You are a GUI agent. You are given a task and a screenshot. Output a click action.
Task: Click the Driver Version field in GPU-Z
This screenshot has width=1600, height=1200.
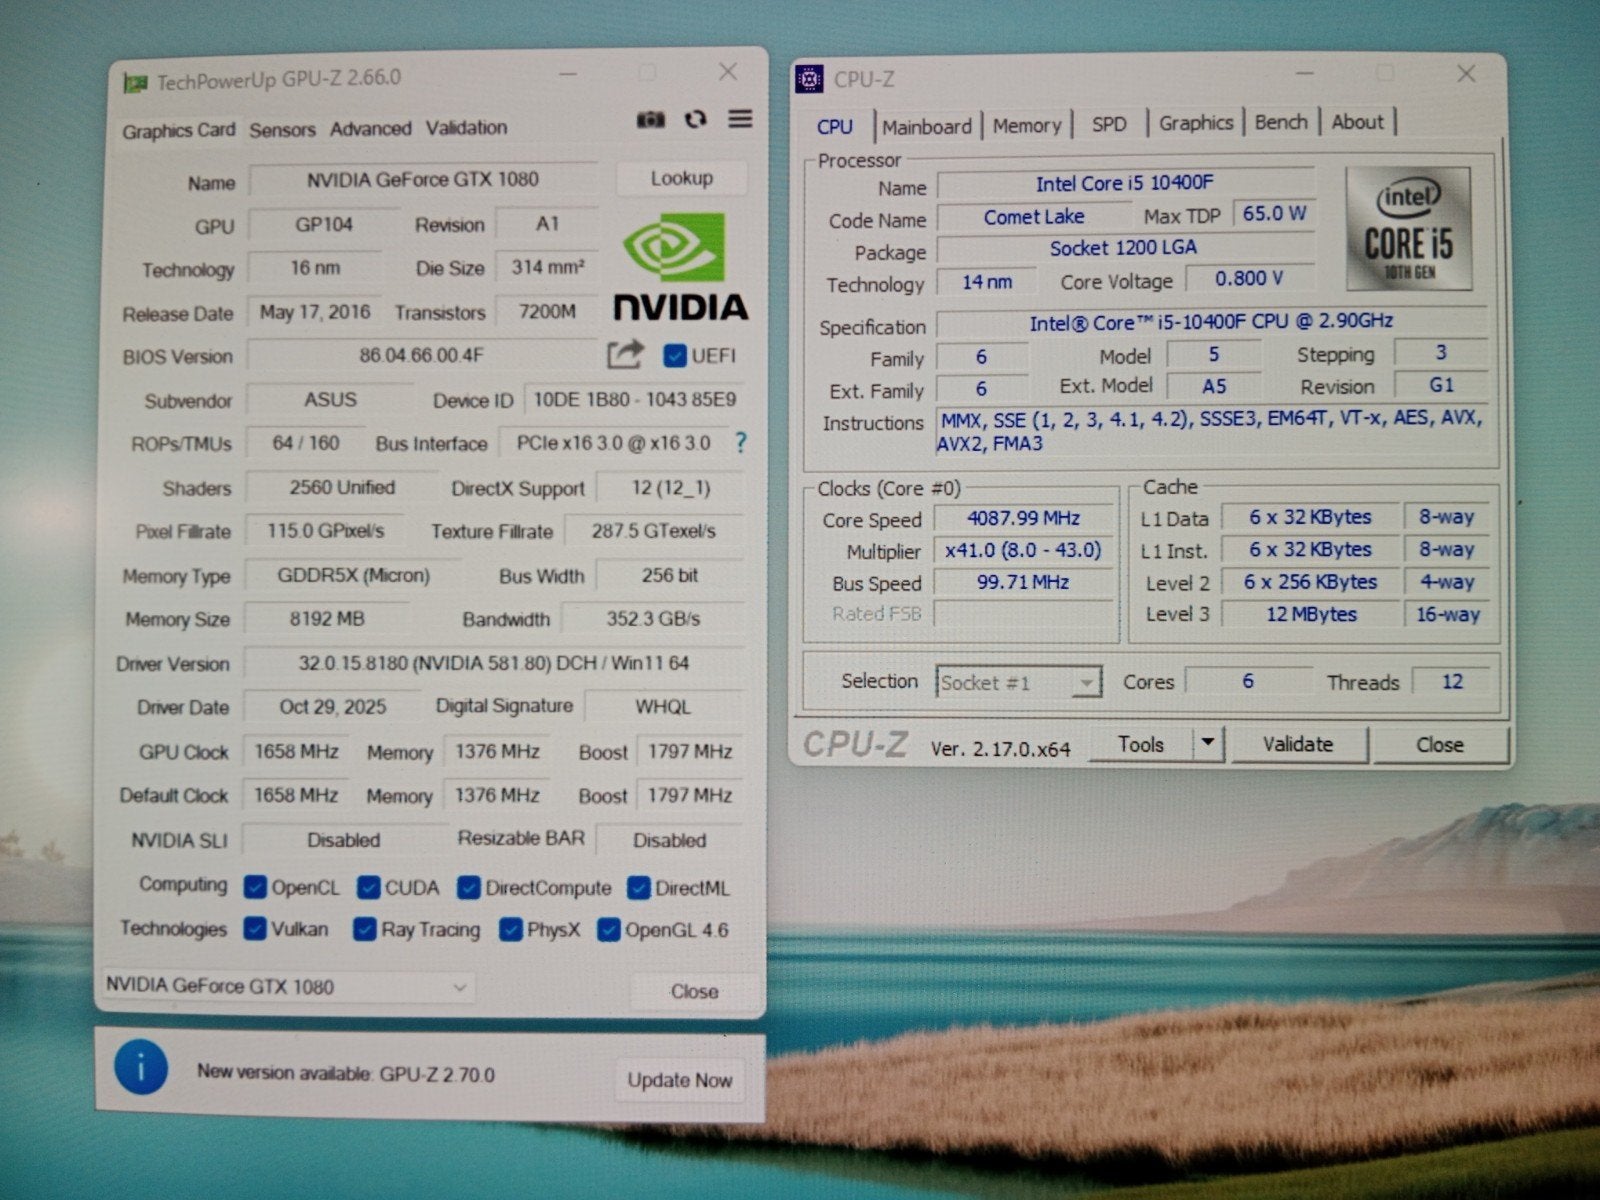coord(493,663)
